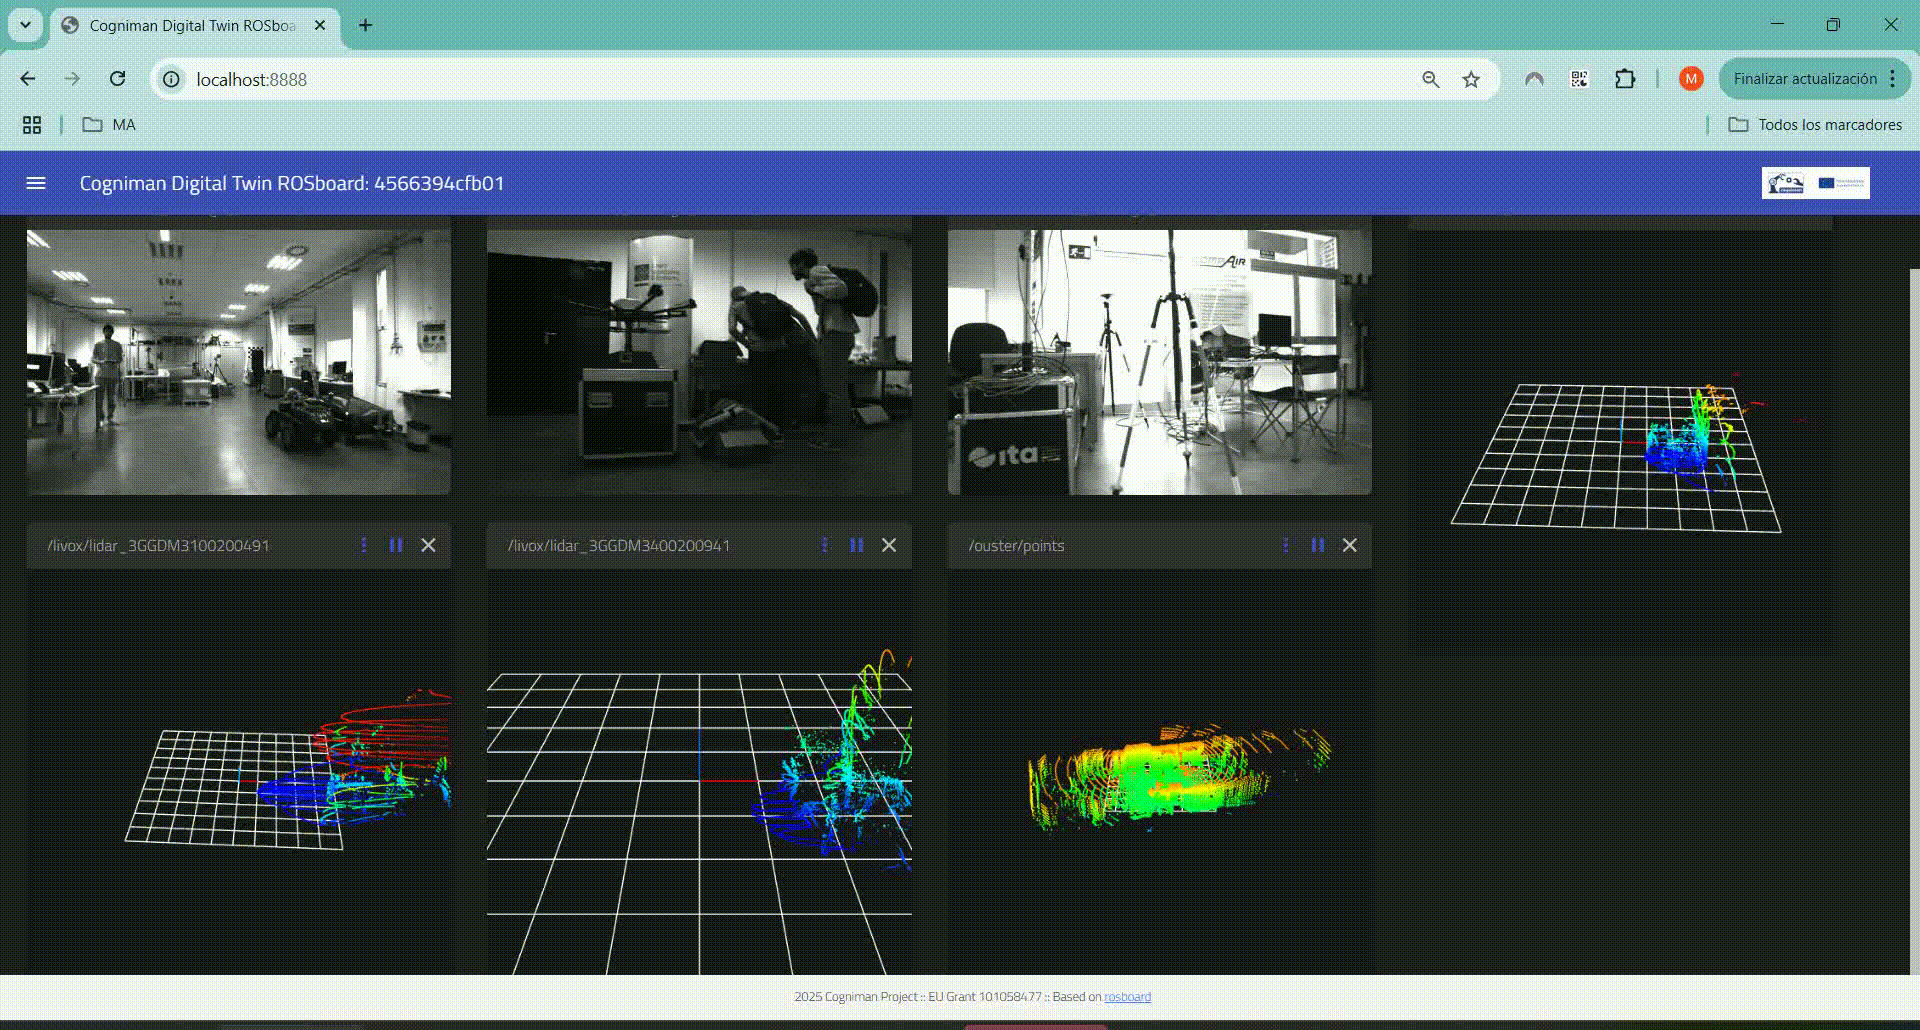Click the /ouster/points card title

tap(1016, 545)
